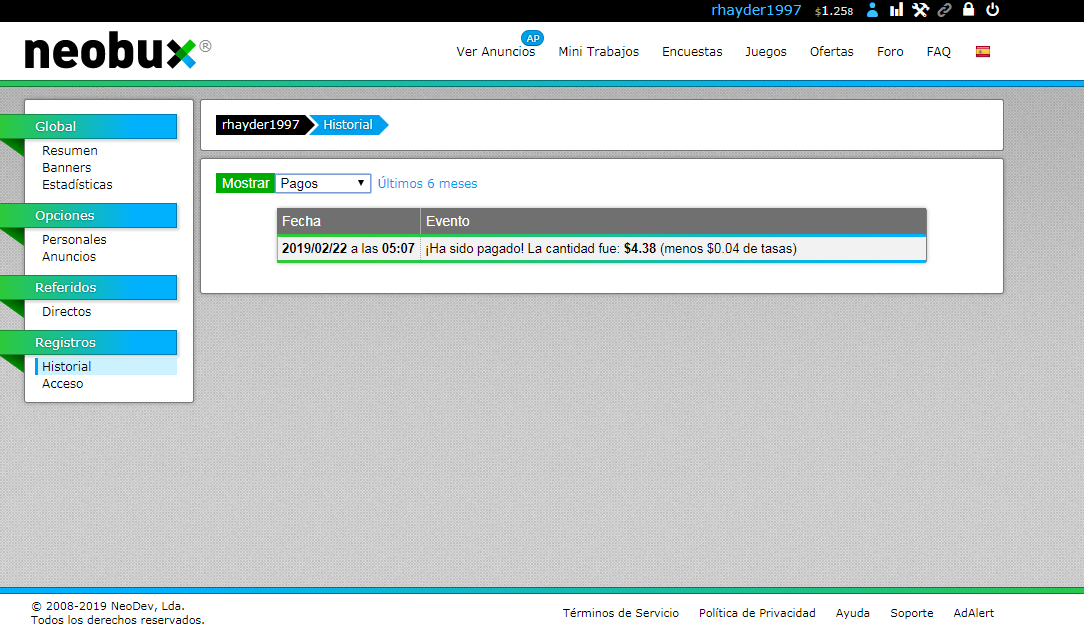This screenshot has width=1084, height=628.
Task: Click the Referidos section header
Action: click(88, 288)
